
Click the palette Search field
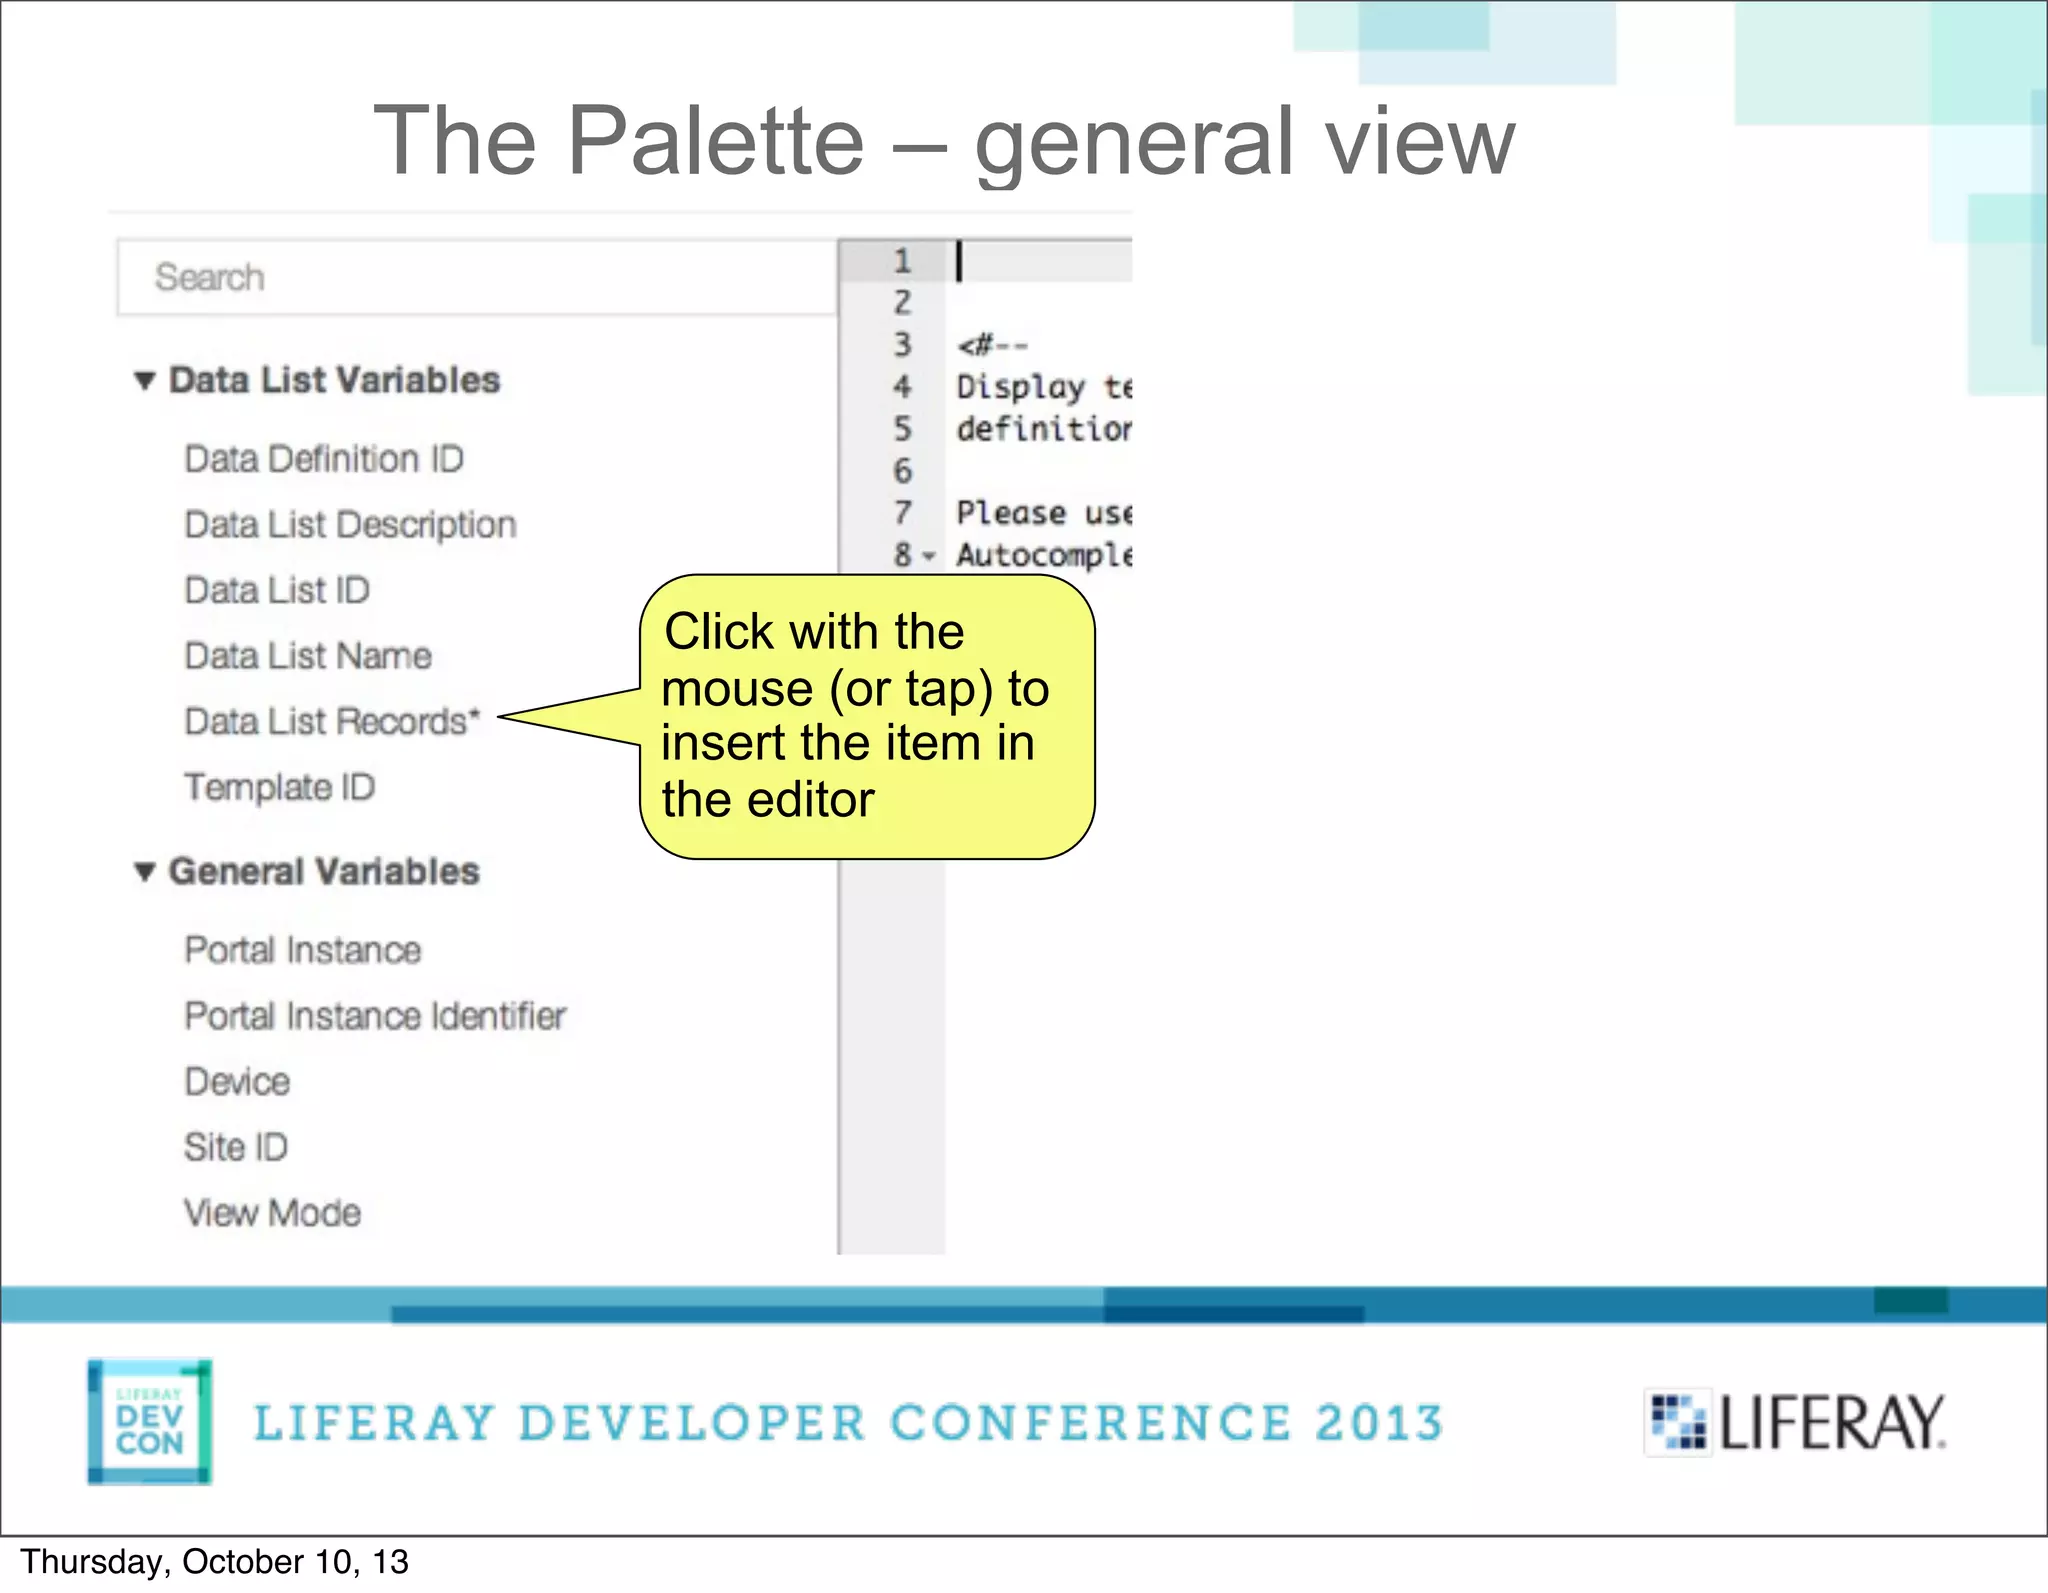click(x=476, y=277)
